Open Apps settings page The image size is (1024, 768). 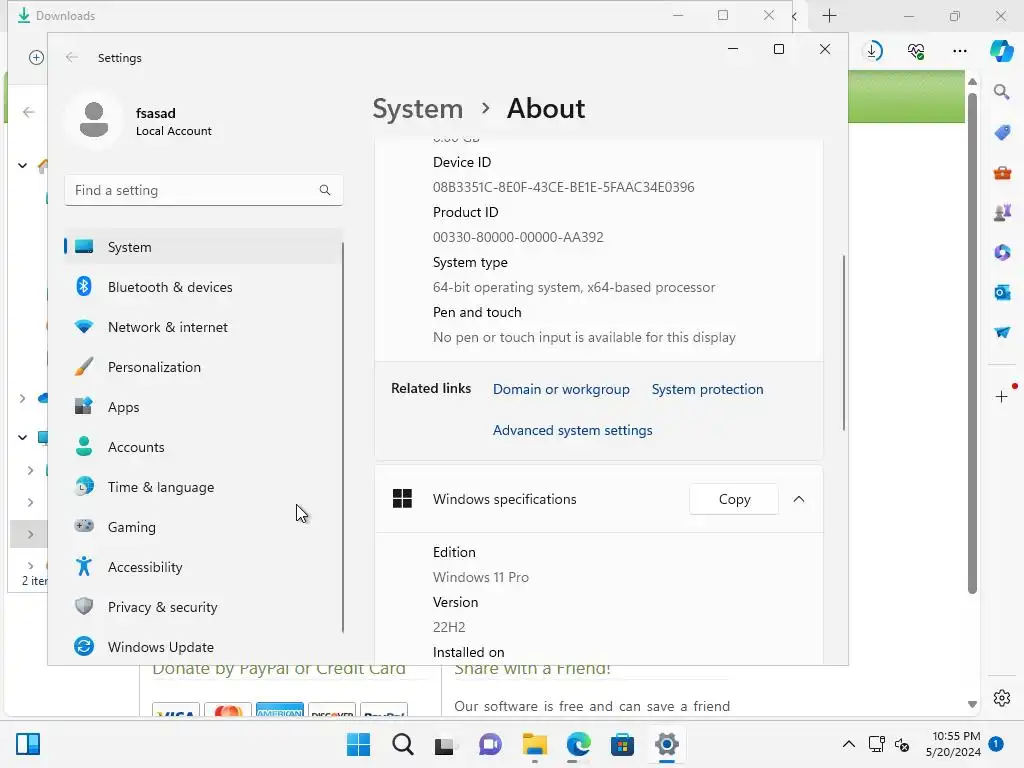[x=203, y=407]
